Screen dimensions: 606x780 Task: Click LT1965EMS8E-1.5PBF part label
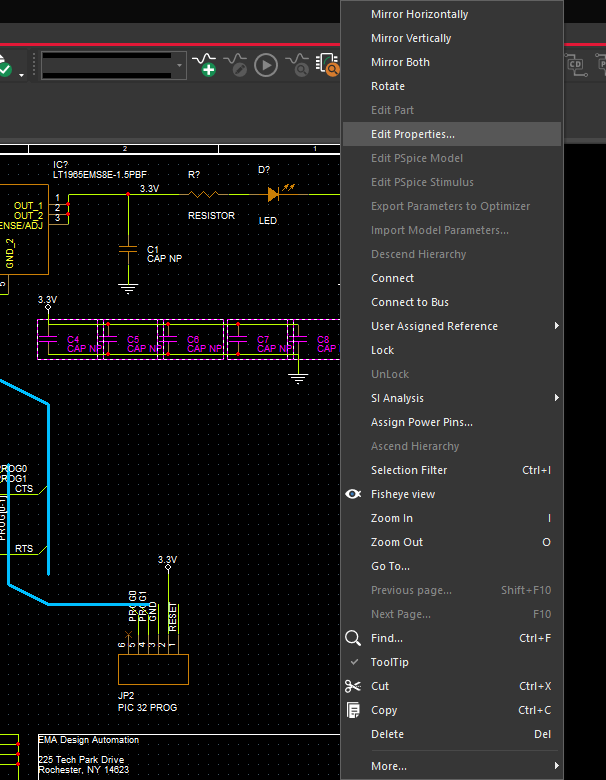click(x=100, y=175)
